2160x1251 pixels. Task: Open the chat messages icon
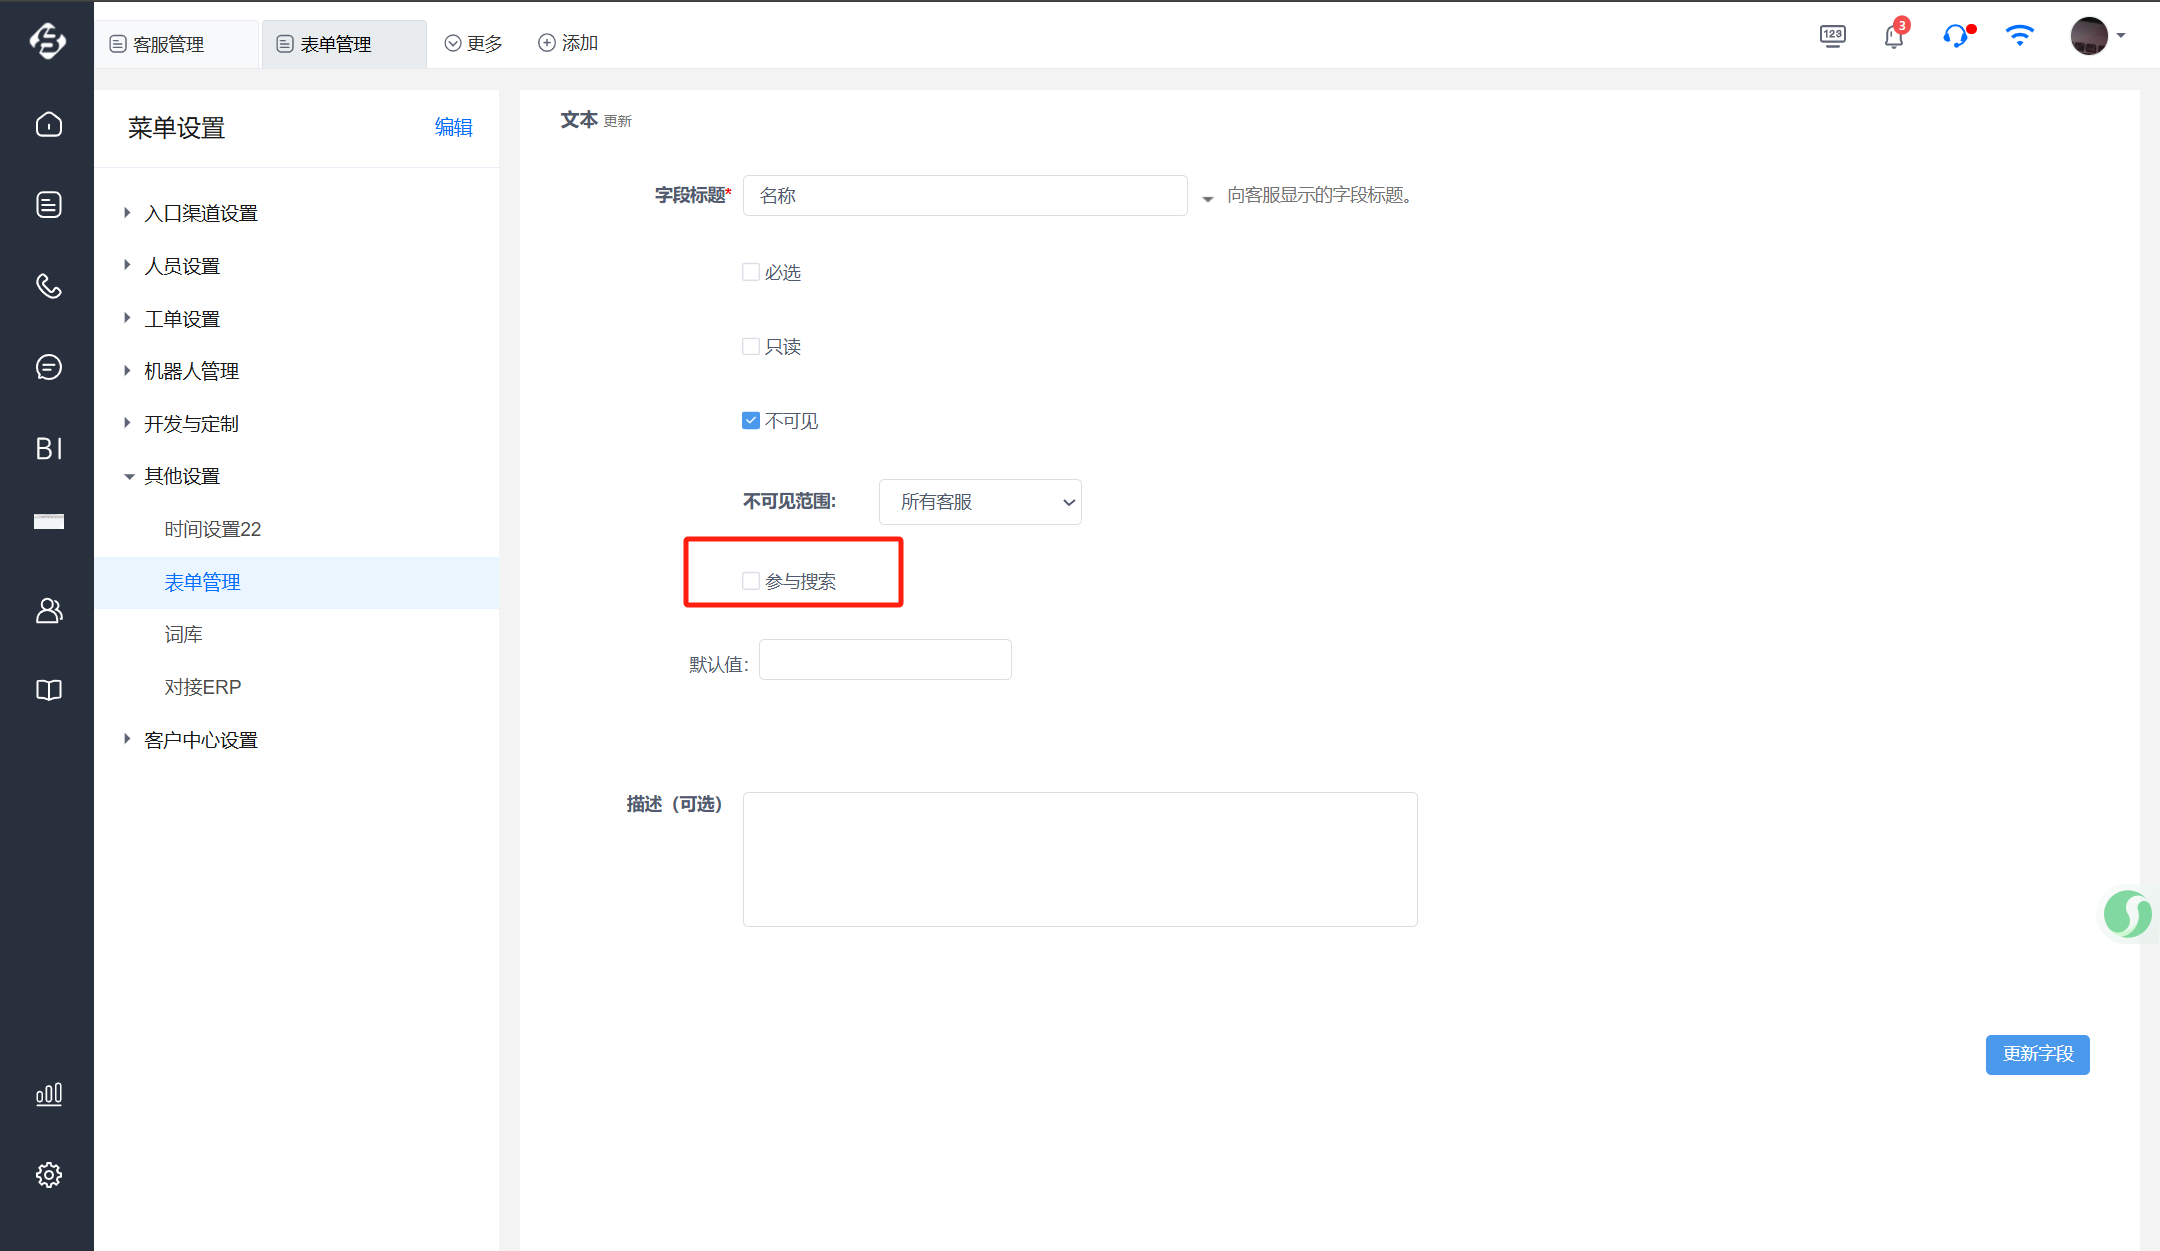[x=48, y=367]
